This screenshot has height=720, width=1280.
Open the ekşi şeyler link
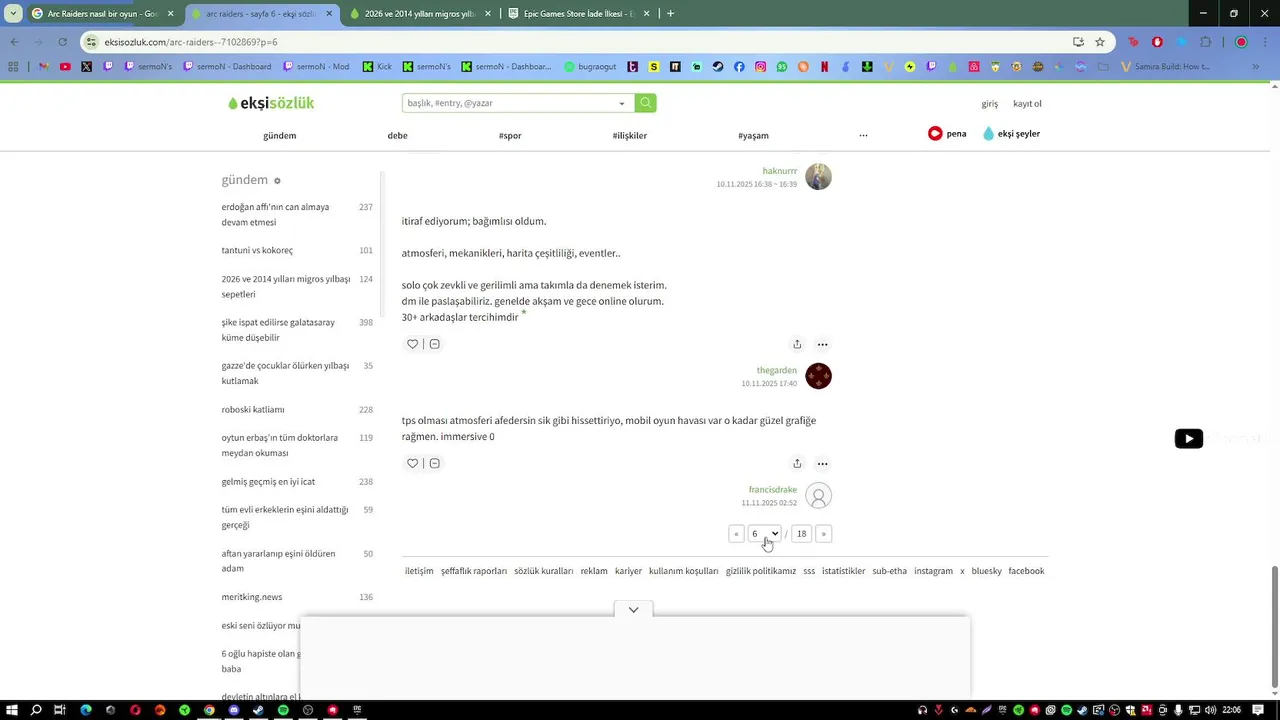coord(1011,134)
